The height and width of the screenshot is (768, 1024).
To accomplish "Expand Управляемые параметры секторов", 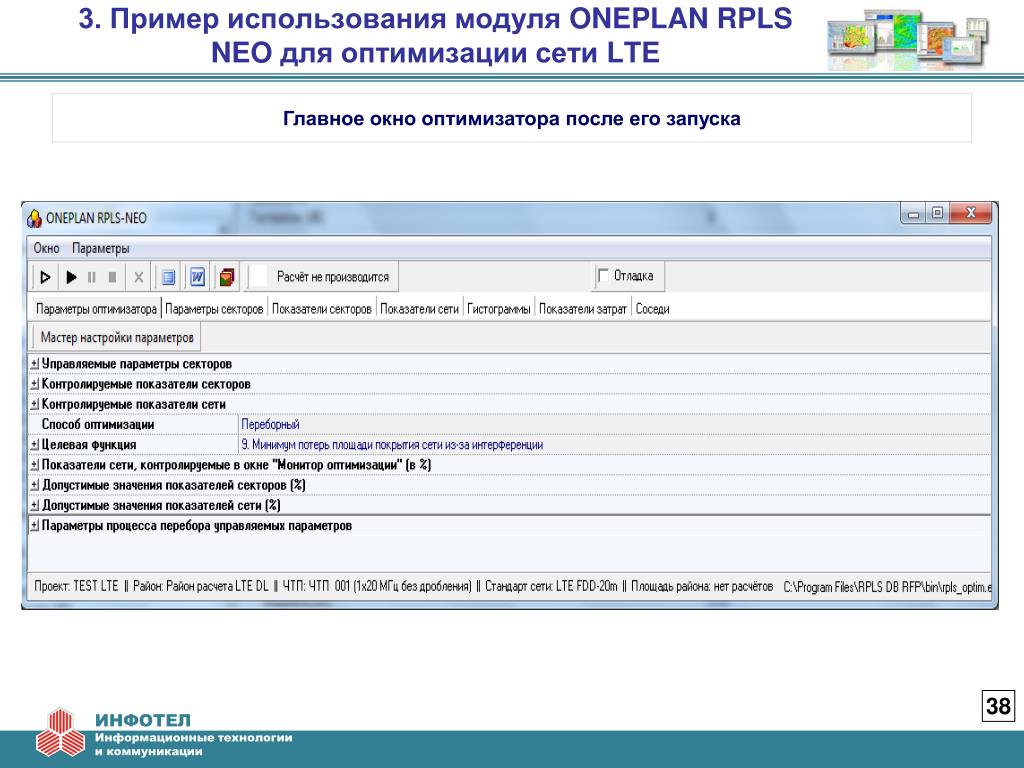I will (x=35, y=364).
